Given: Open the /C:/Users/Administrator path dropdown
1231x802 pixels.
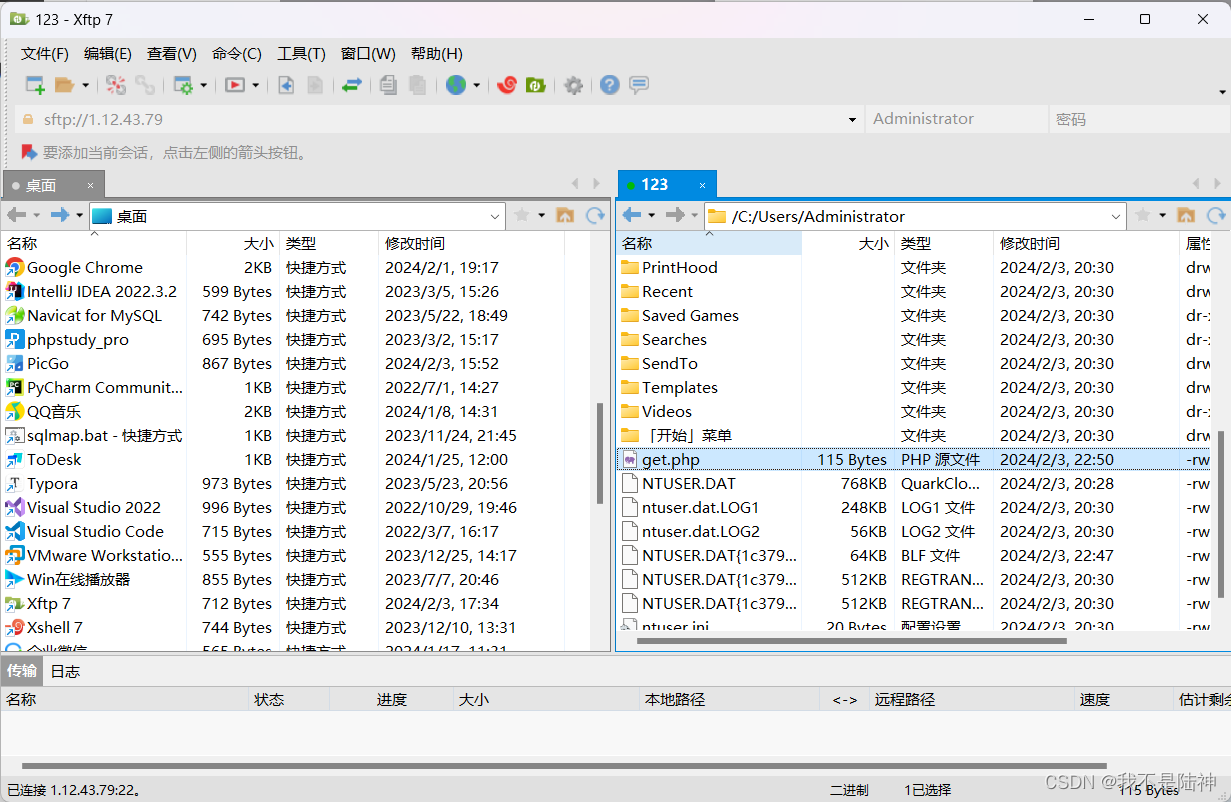Looking at the screenshot, I should 1116,216.
